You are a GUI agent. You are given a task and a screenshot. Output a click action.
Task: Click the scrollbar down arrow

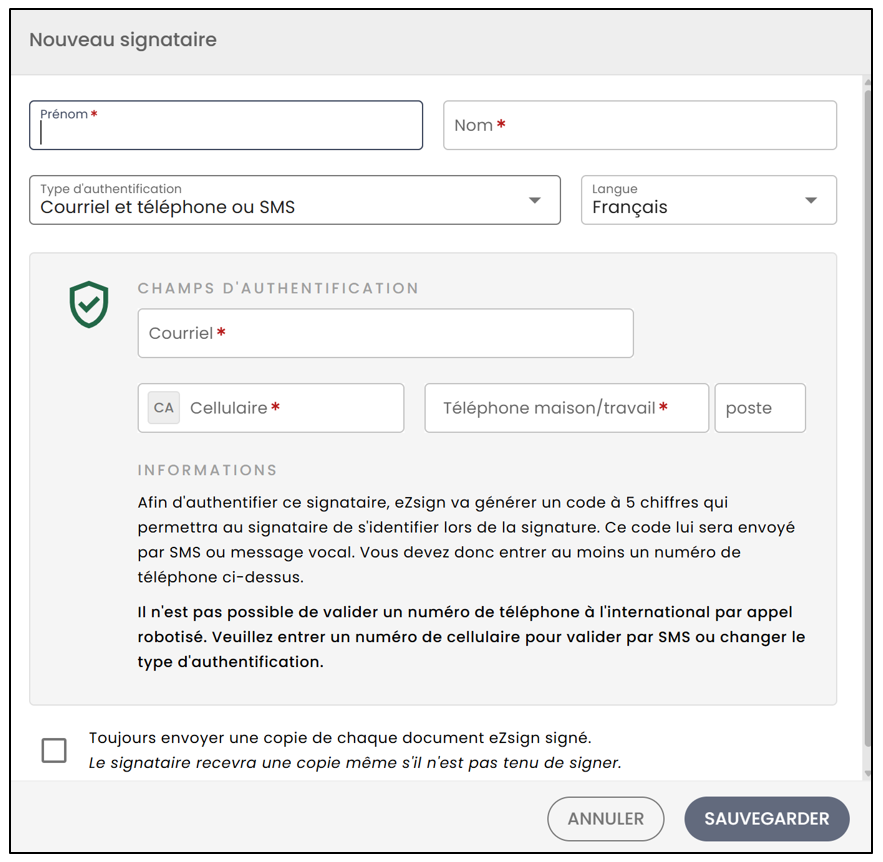(x=868, y=774)
